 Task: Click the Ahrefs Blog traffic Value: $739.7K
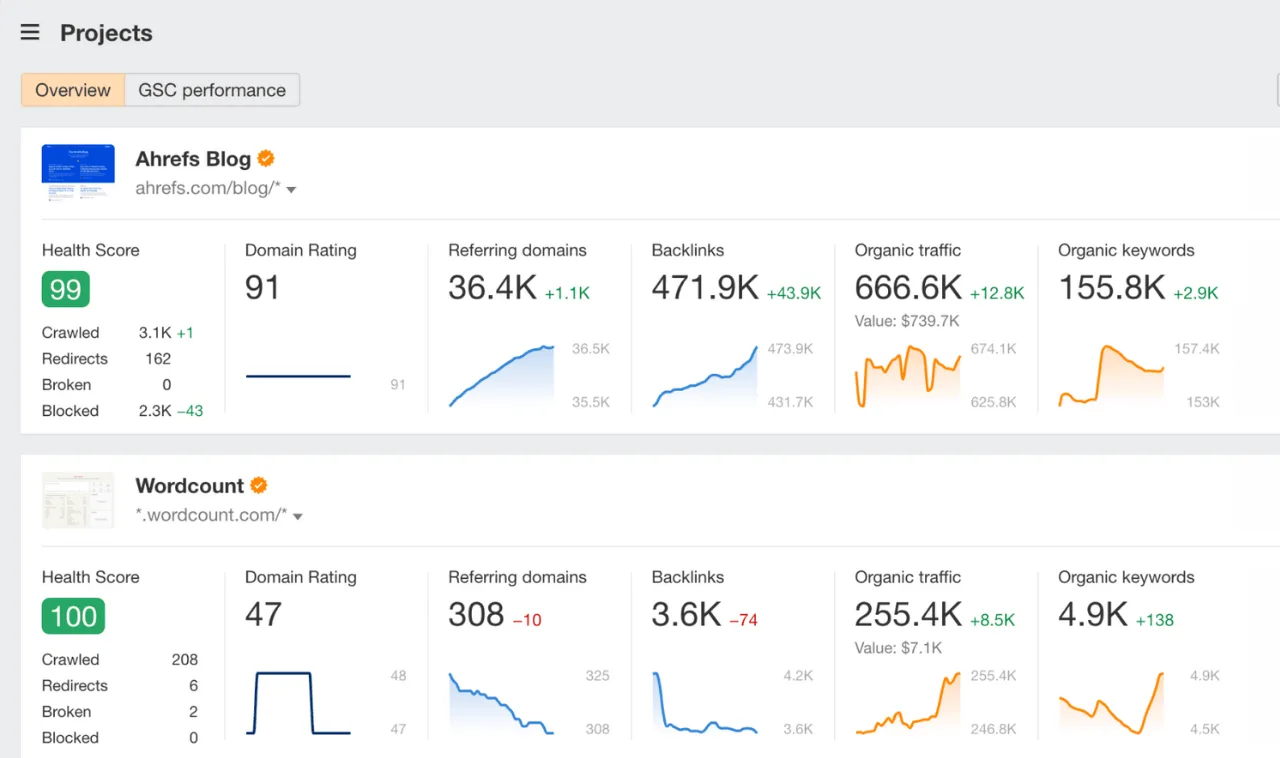click(x=907, y=321)
